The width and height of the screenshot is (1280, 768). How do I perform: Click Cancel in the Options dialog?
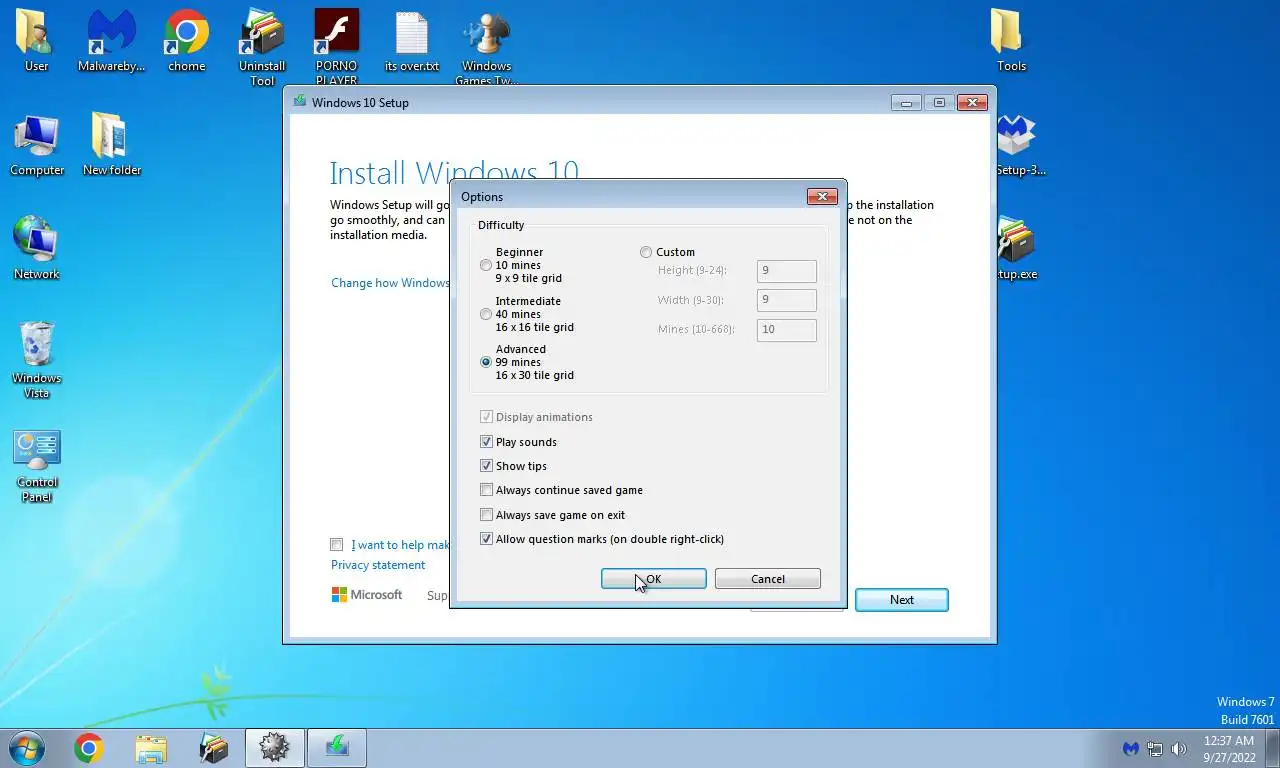click(768, 579)
